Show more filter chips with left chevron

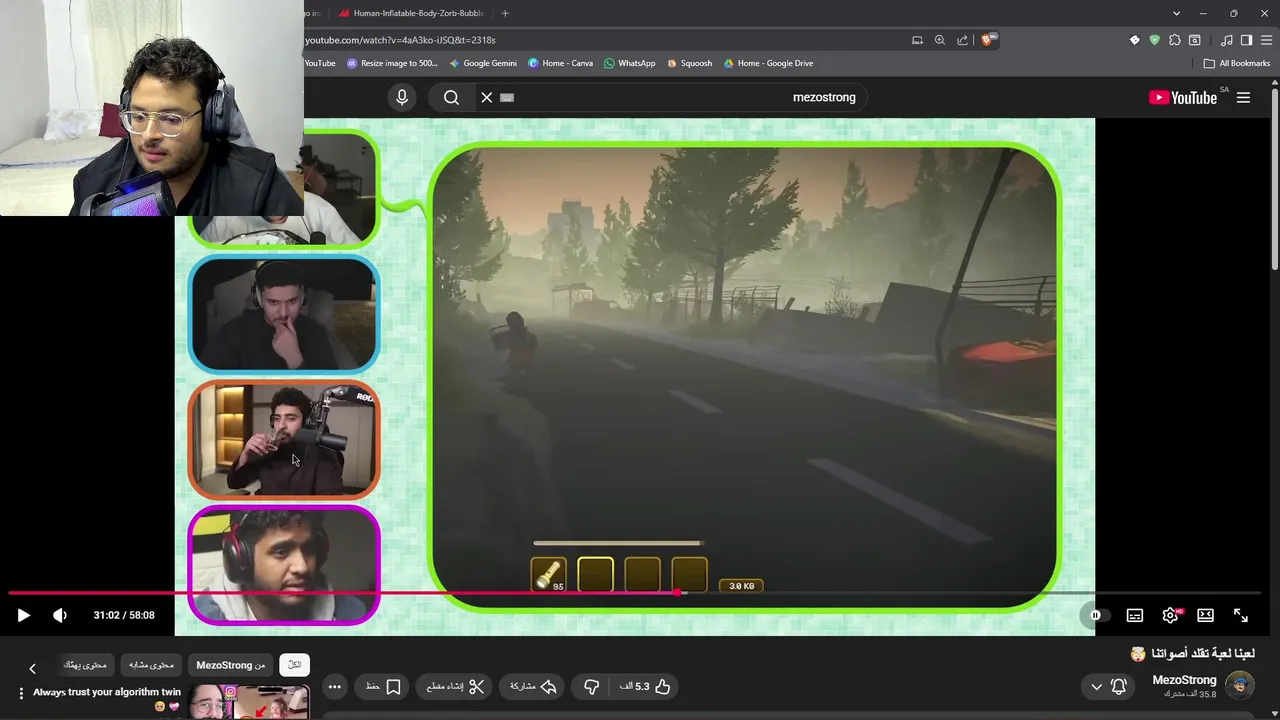click(32, 668)
